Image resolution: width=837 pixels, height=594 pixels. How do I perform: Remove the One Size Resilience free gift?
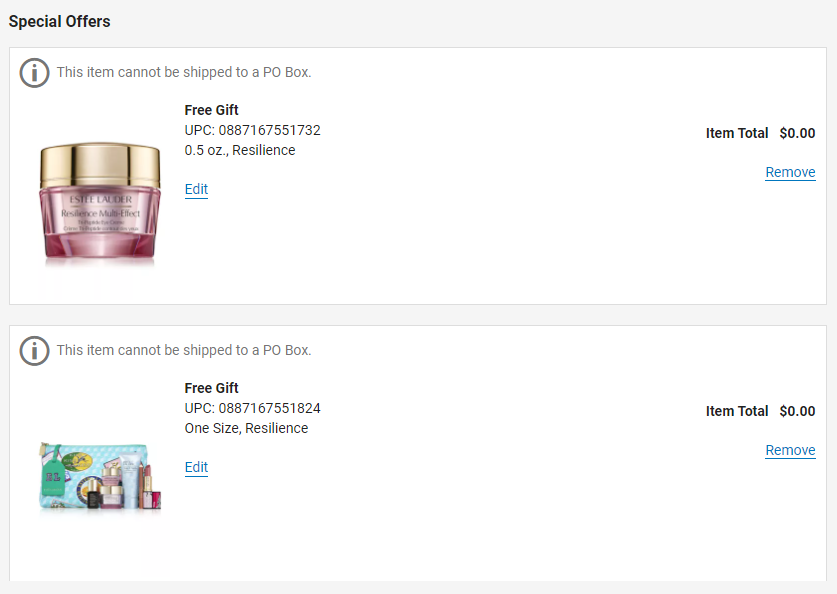coord(790,450)
